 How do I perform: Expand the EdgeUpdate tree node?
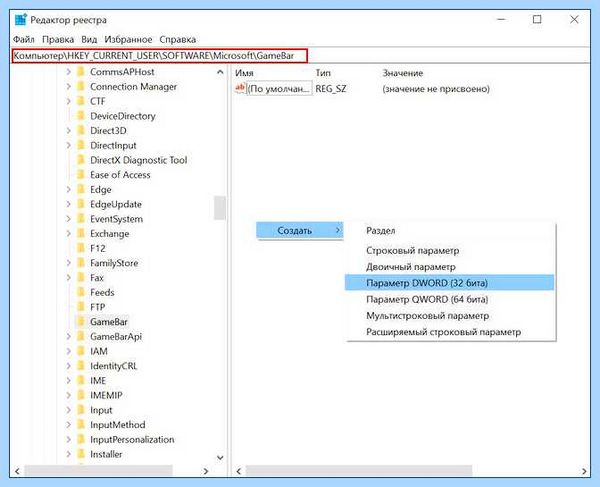[68, 204]
